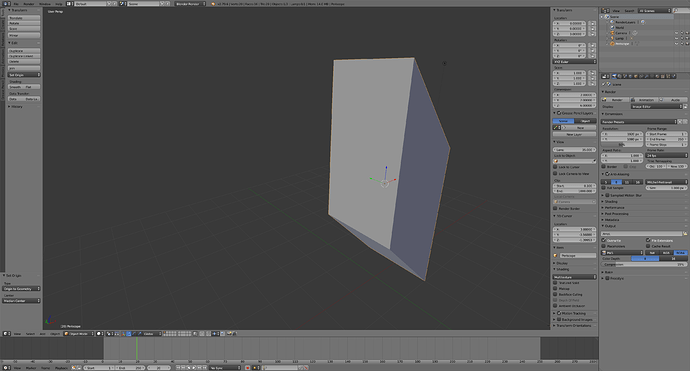Click the Duplicate button in Edit panel
The height and width of the screenshot is (371, 690).
coord(24,51)
